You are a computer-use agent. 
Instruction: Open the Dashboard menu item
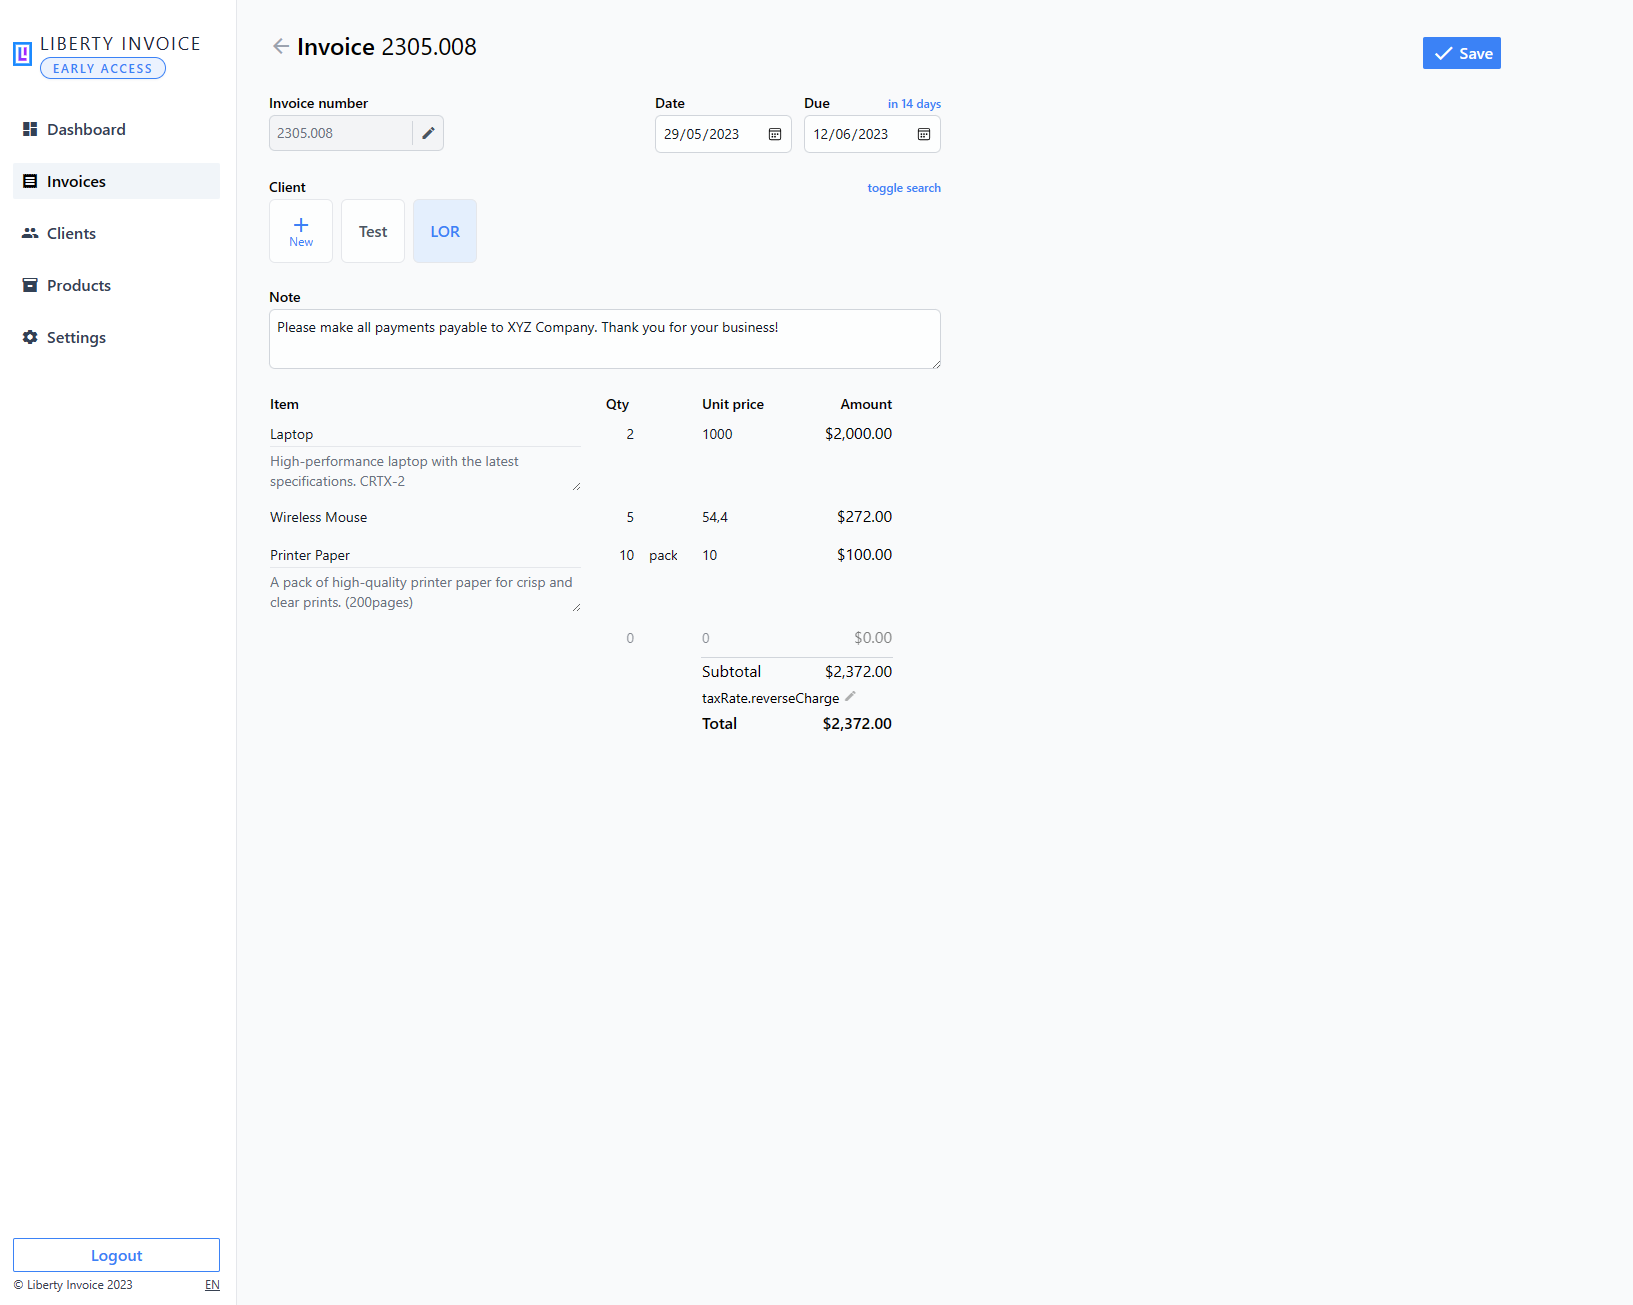[86, 129]
